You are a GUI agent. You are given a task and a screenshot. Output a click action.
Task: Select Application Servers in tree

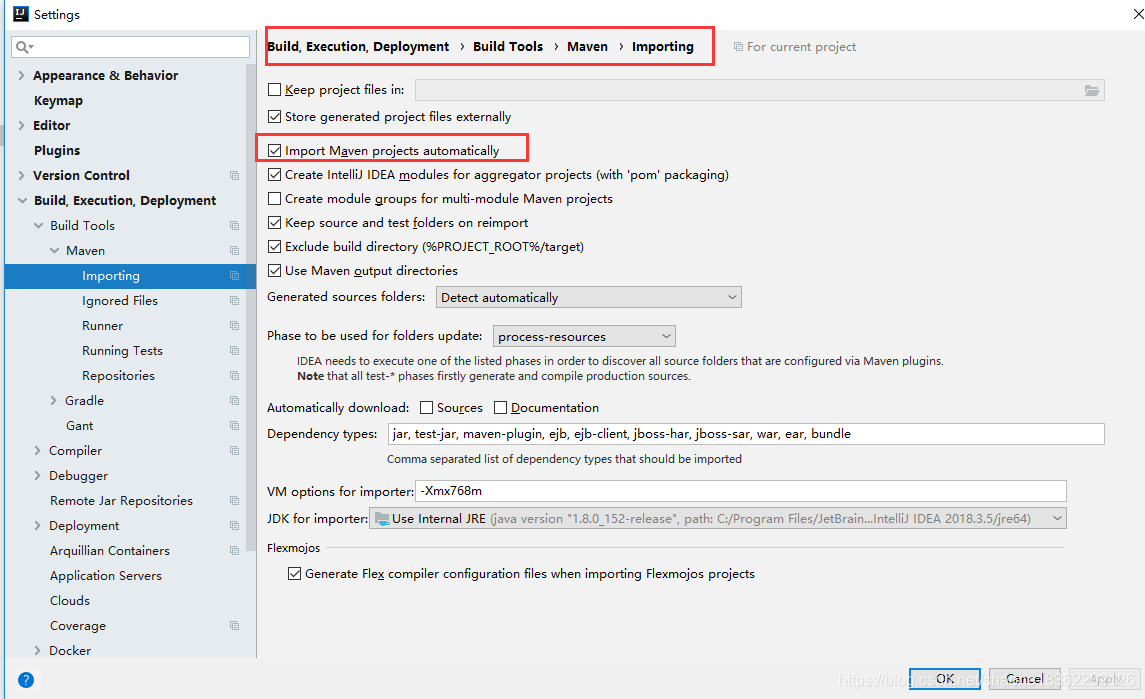(x=106, y=576)
